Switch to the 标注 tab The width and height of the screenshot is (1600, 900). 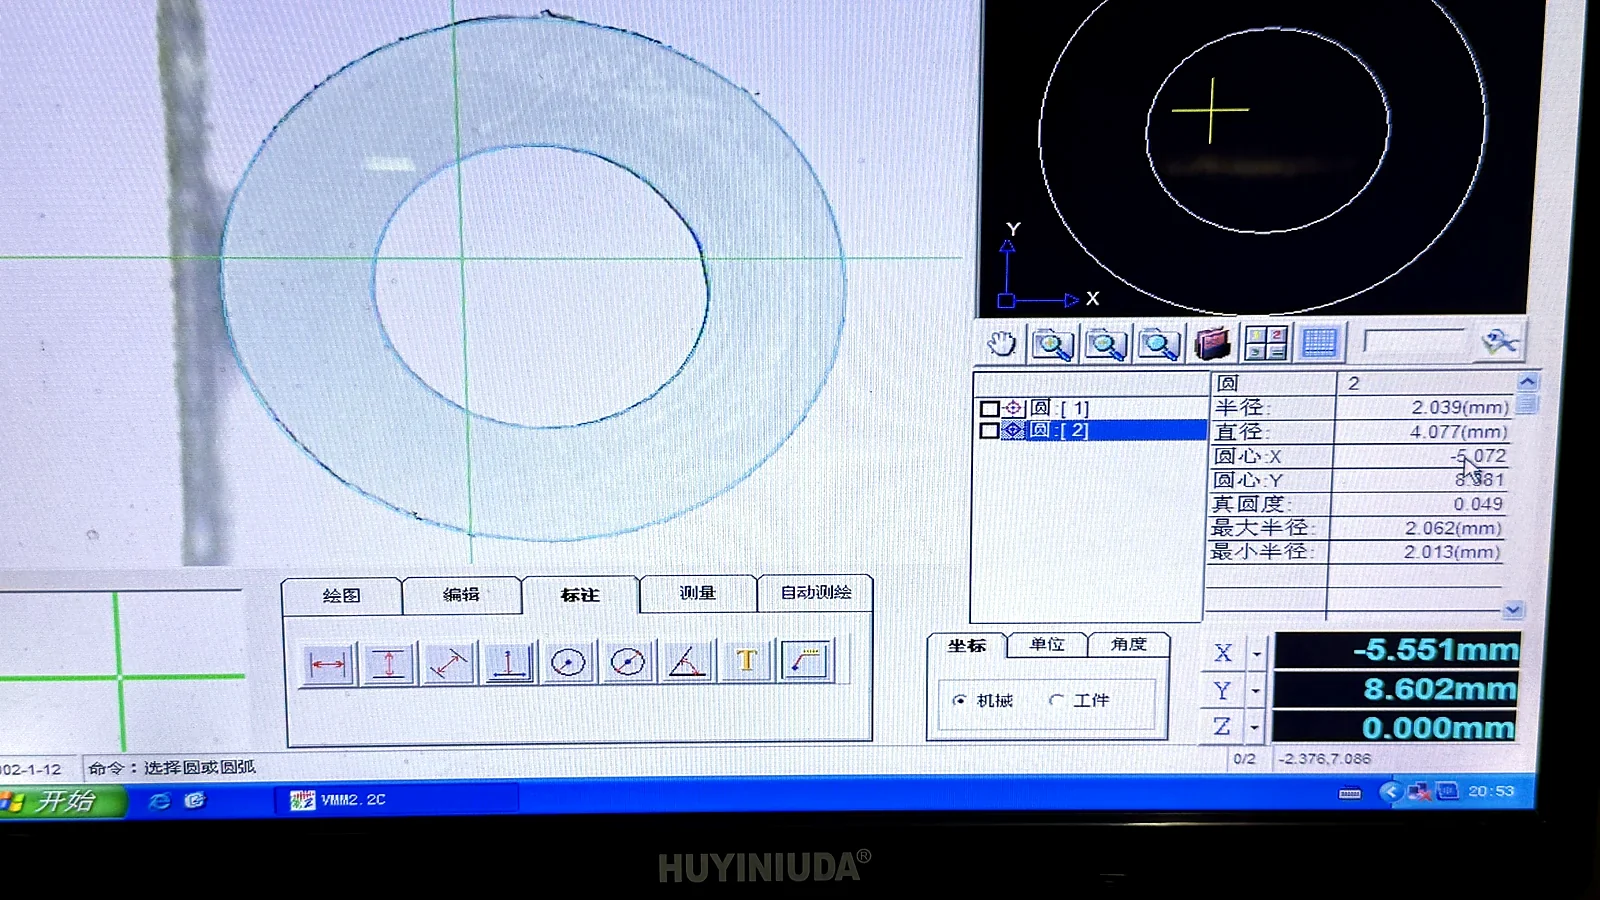580,594
